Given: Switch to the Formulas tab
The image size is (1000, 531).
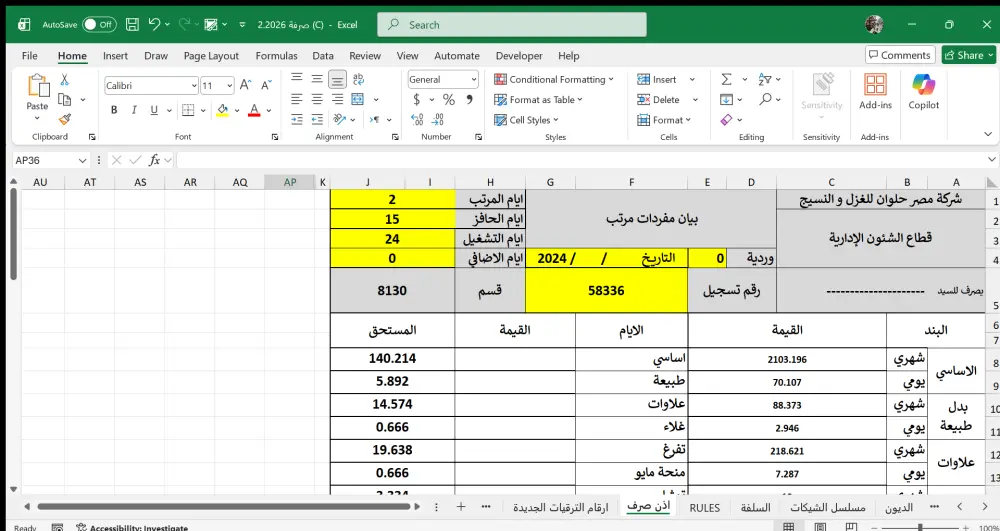Looking at the screenshot, I should (277, 55).
